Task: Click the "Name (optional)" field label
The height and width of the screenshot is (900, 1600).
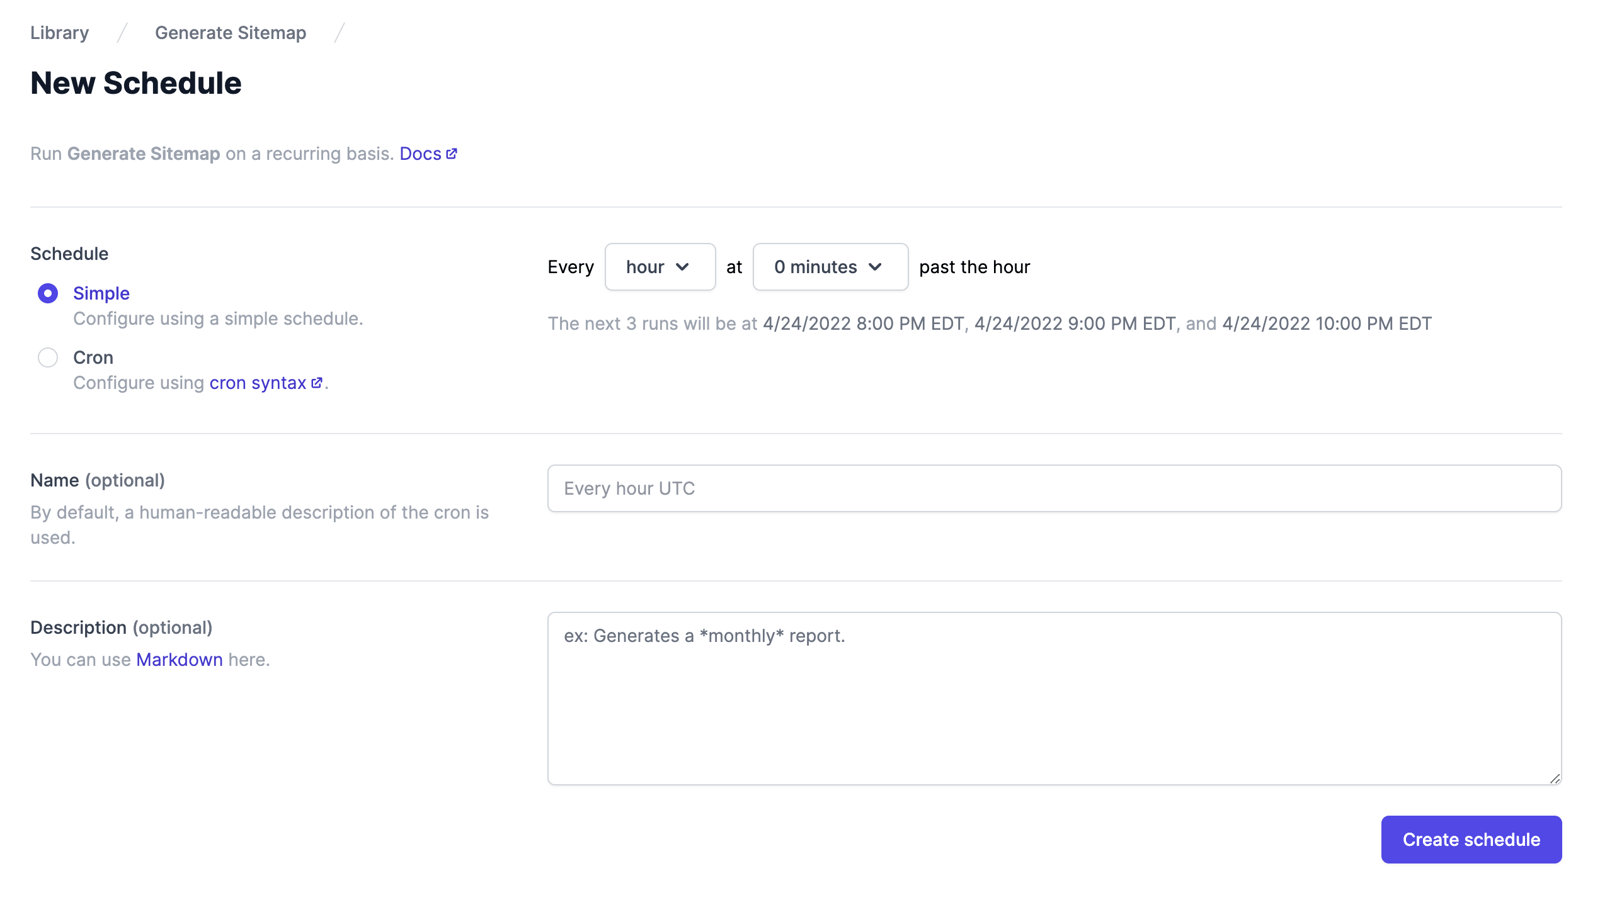Action: coord(97,481)
